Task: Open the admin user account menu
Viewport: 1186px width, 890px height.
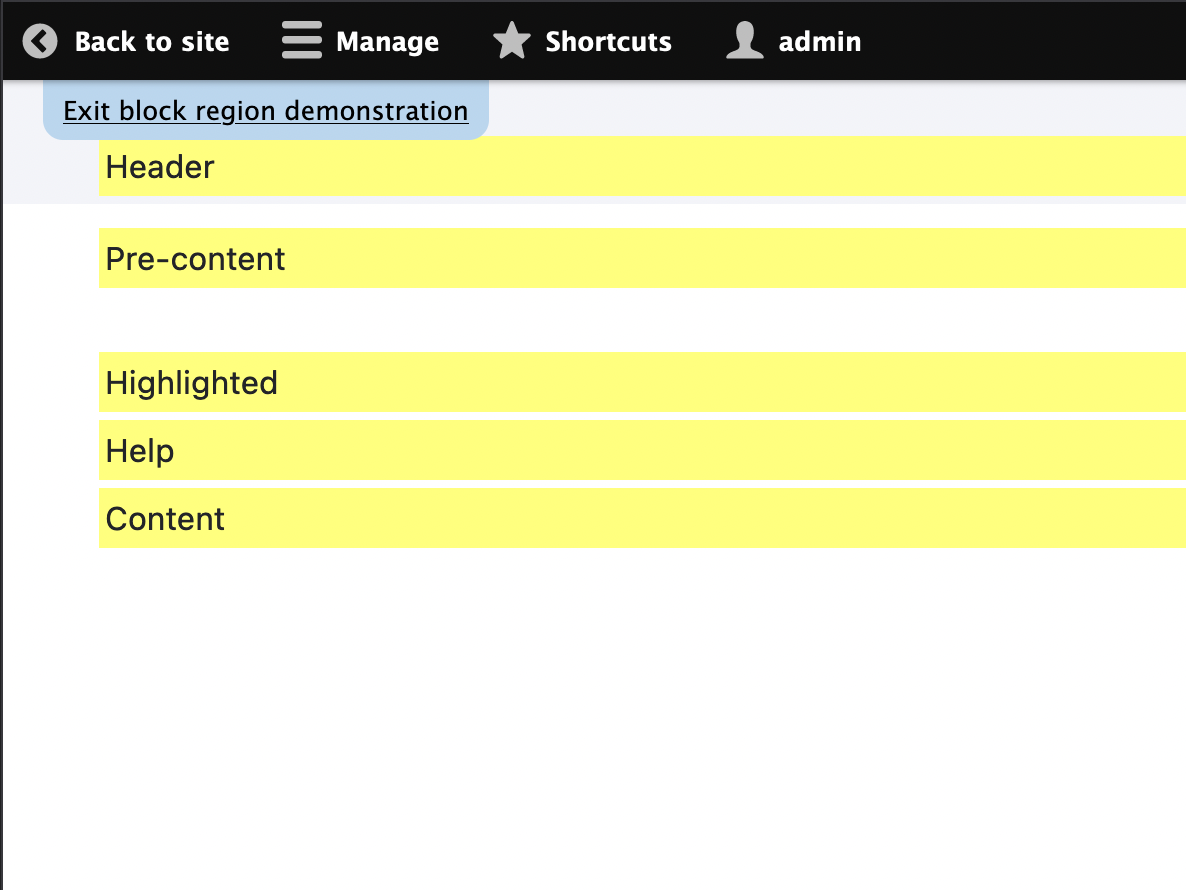Action: tap(820, 41)
